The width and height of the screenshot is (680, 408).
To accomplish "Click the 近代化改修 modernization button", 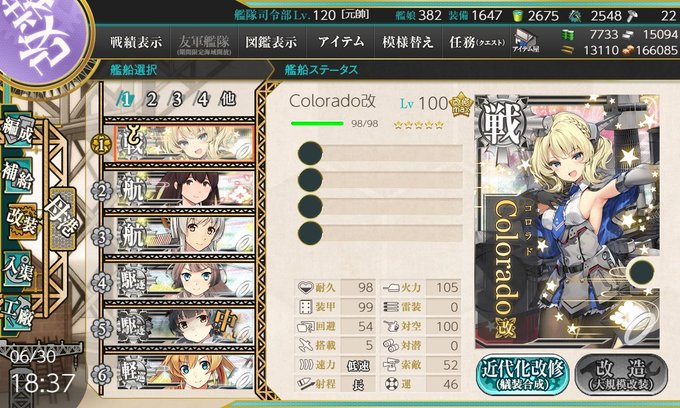I will 523,374.
